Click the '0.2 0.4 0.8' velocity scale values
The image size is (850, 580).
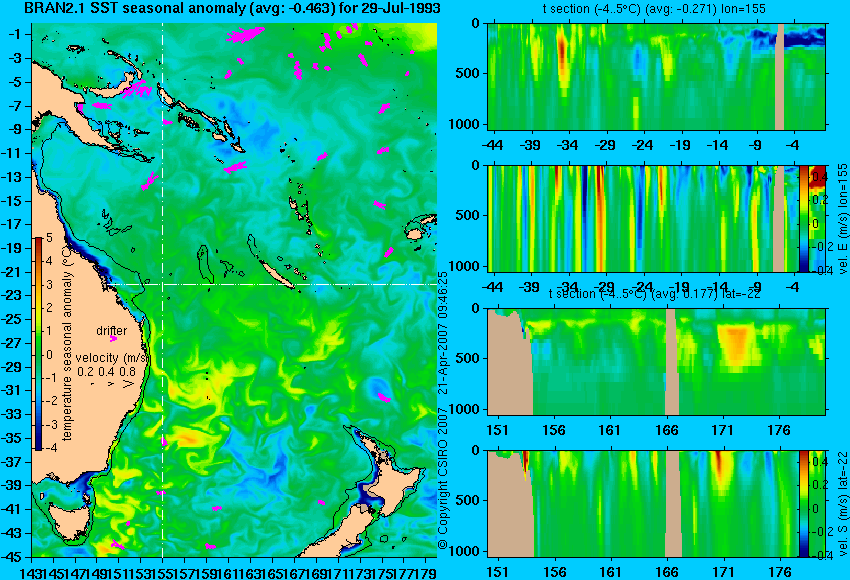click(106, 372)
